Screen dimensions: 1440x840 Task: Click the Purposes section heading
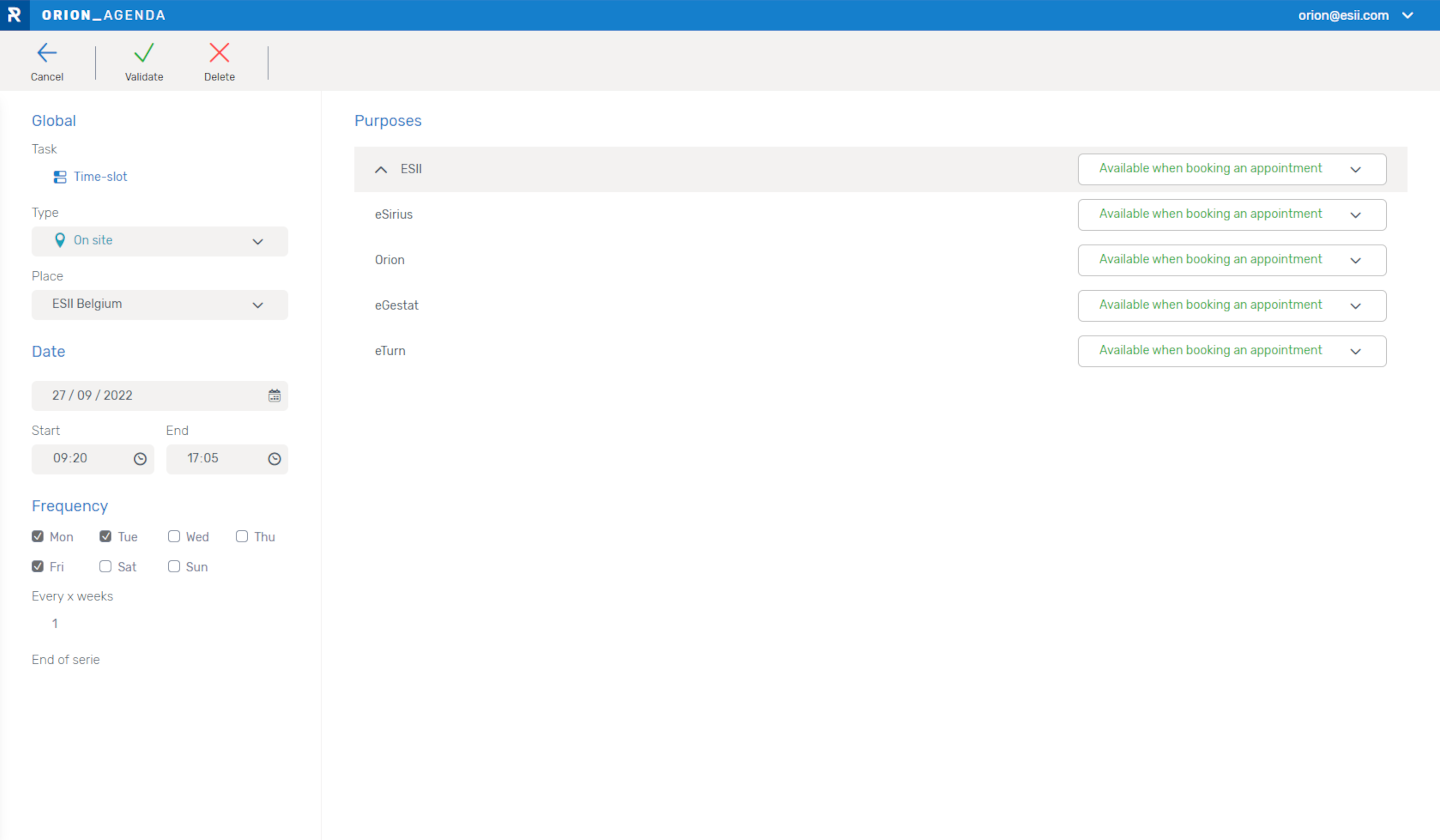pos(388,121)
